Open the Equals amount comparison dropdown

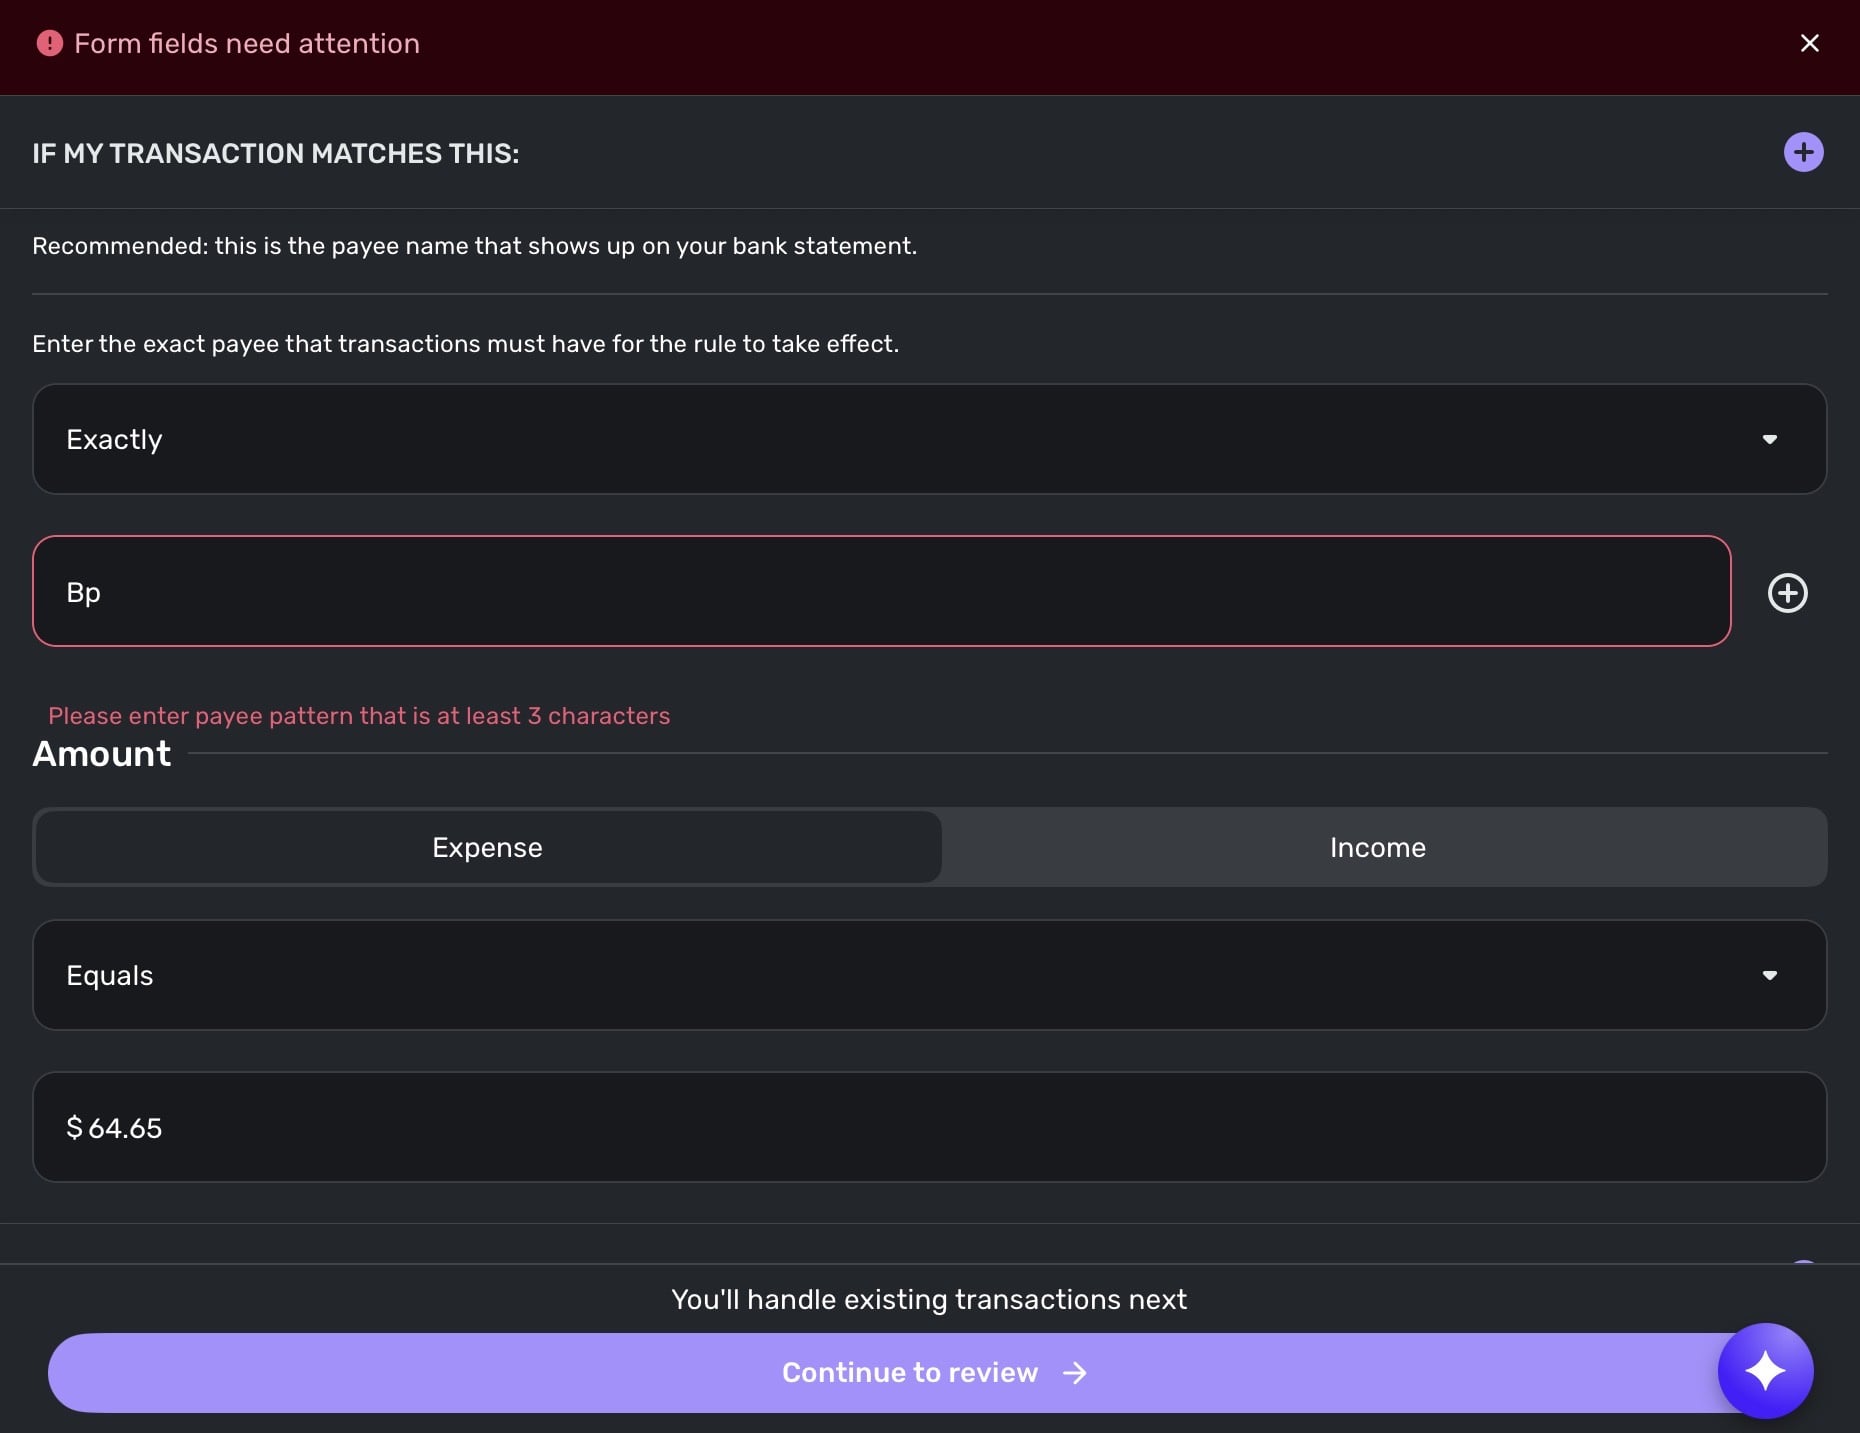click(x=900, y=975)
